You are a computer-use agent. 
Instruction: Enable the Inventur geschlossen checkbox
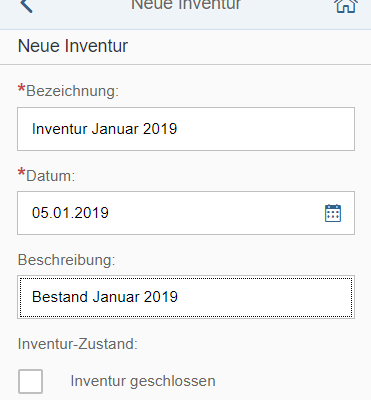click(30, 381)
